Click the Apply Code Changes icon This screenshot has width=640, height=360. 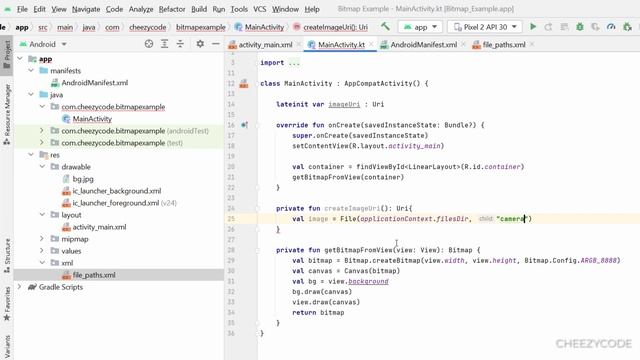(x=564, y=27)
